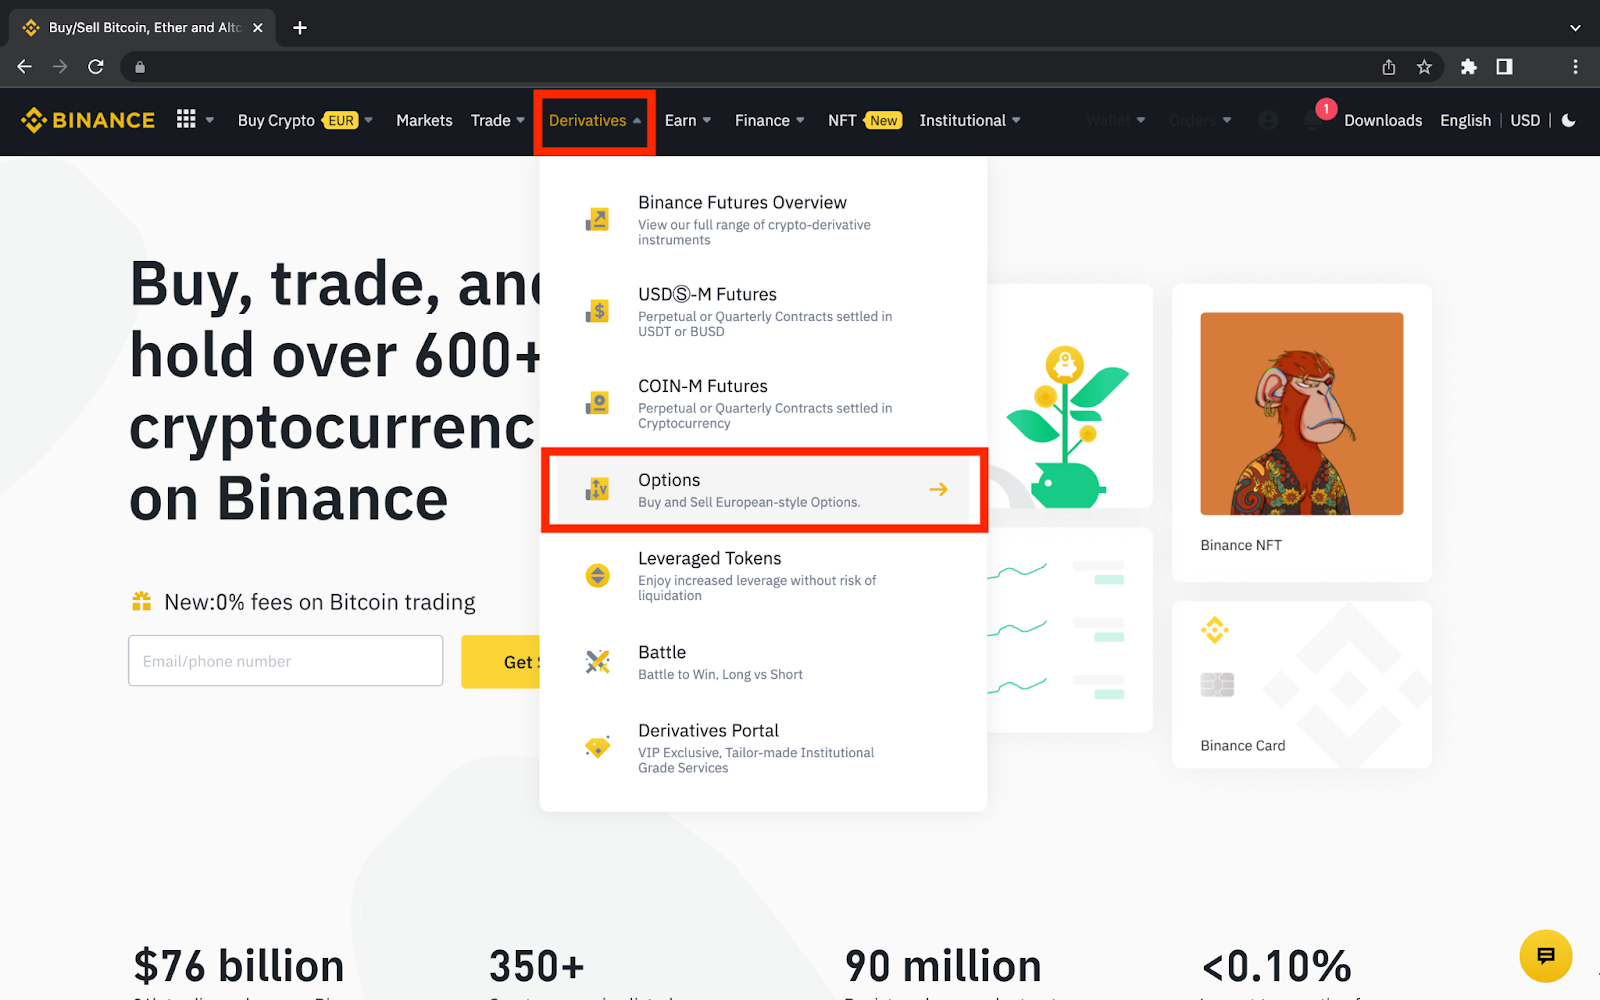1600x1000 pixels.
Task: Open browser extensions puzzle icon
Action: point(1468,67)
